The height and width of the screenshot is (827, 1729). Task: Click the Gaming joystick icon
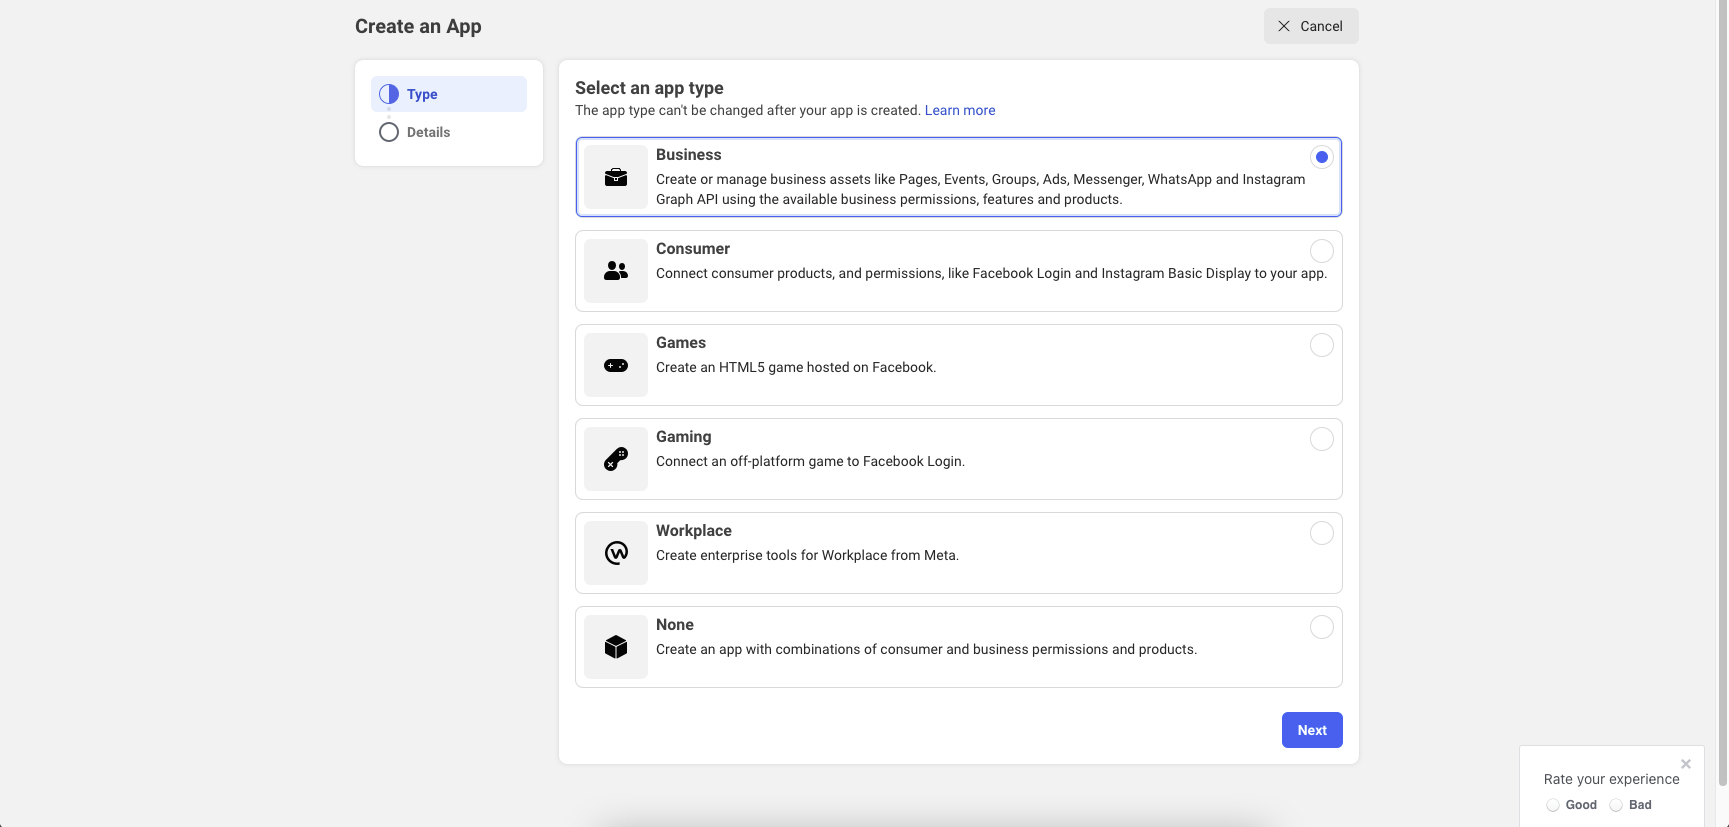[616, 459]
